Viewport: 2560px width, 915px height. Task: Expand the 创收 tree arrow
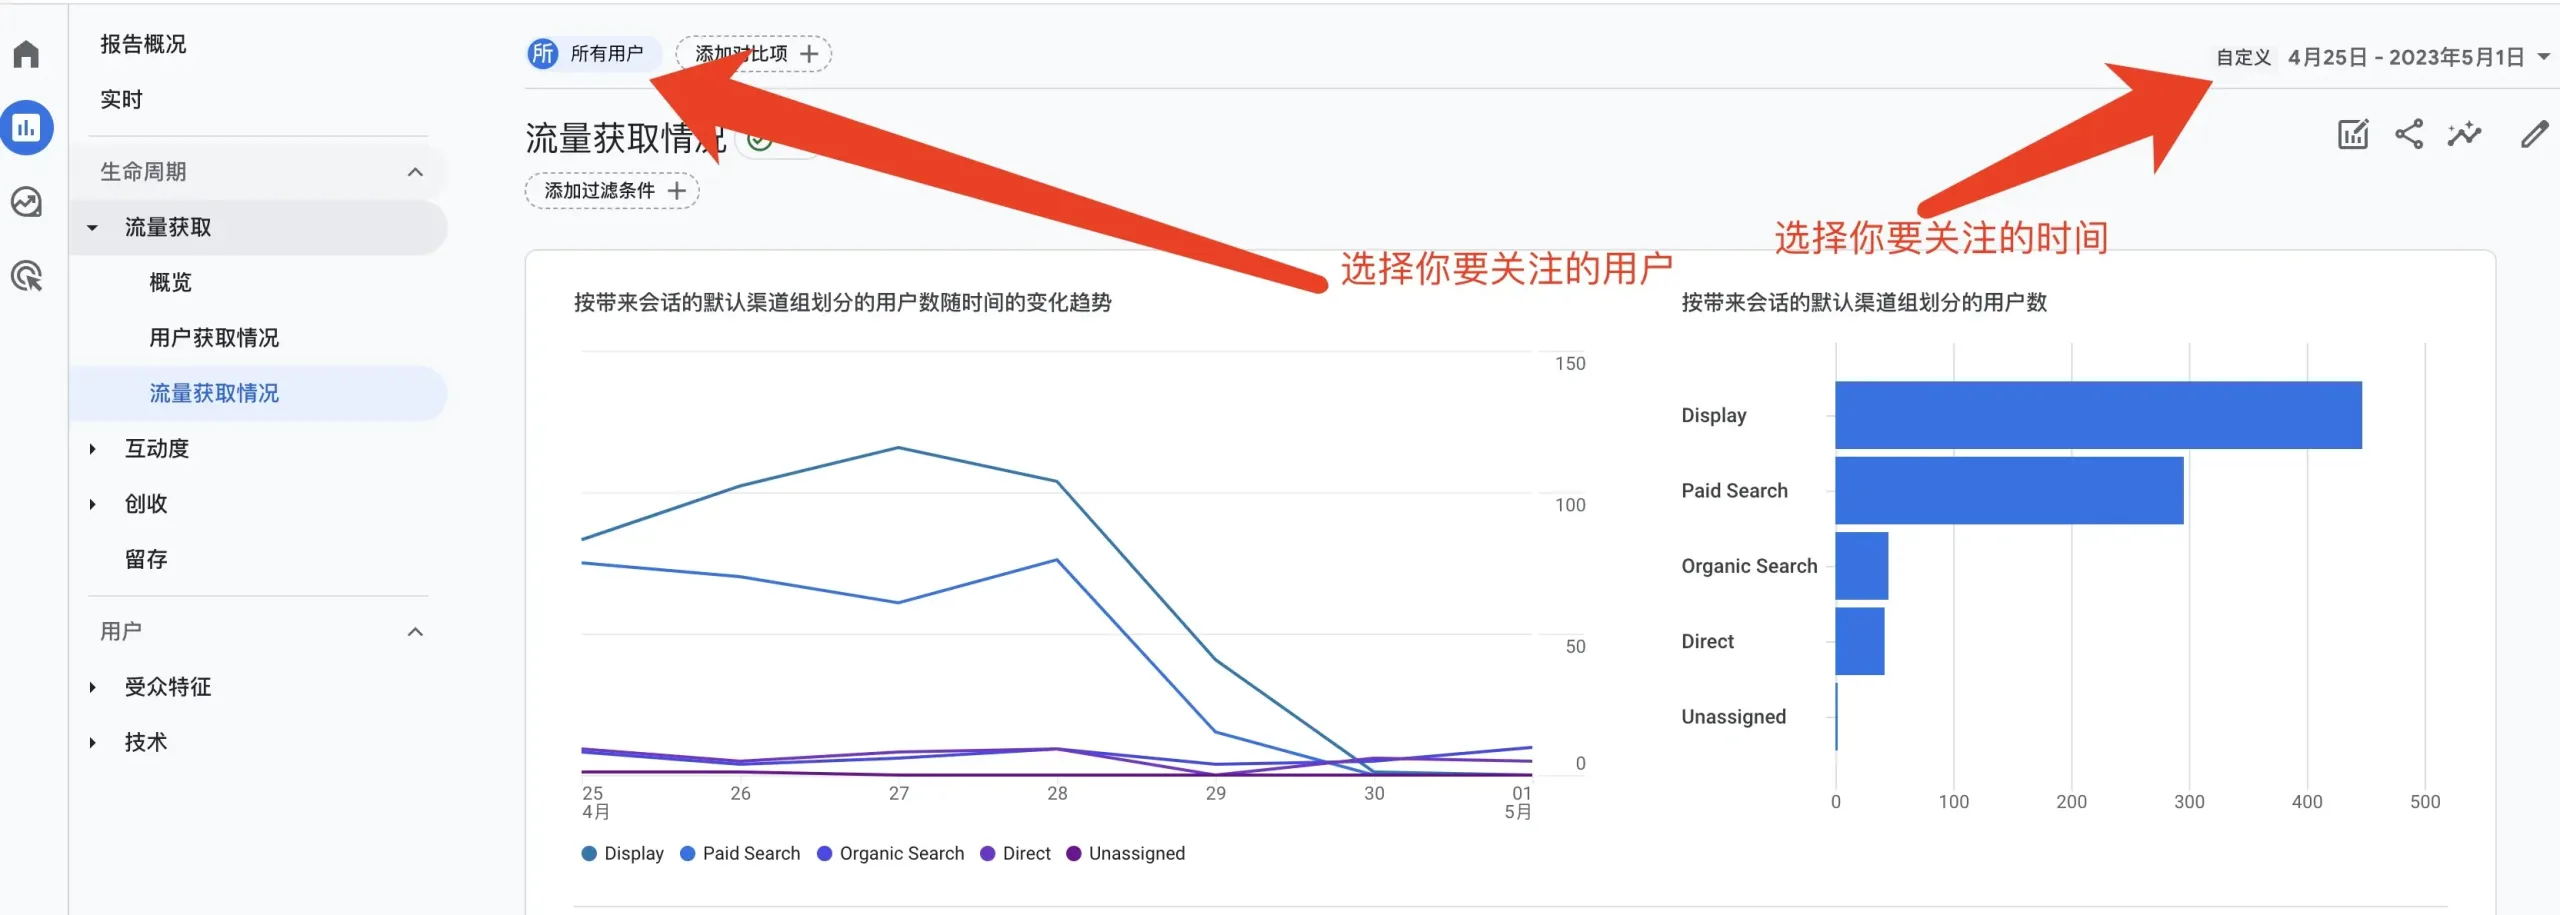tap(92, 504)
